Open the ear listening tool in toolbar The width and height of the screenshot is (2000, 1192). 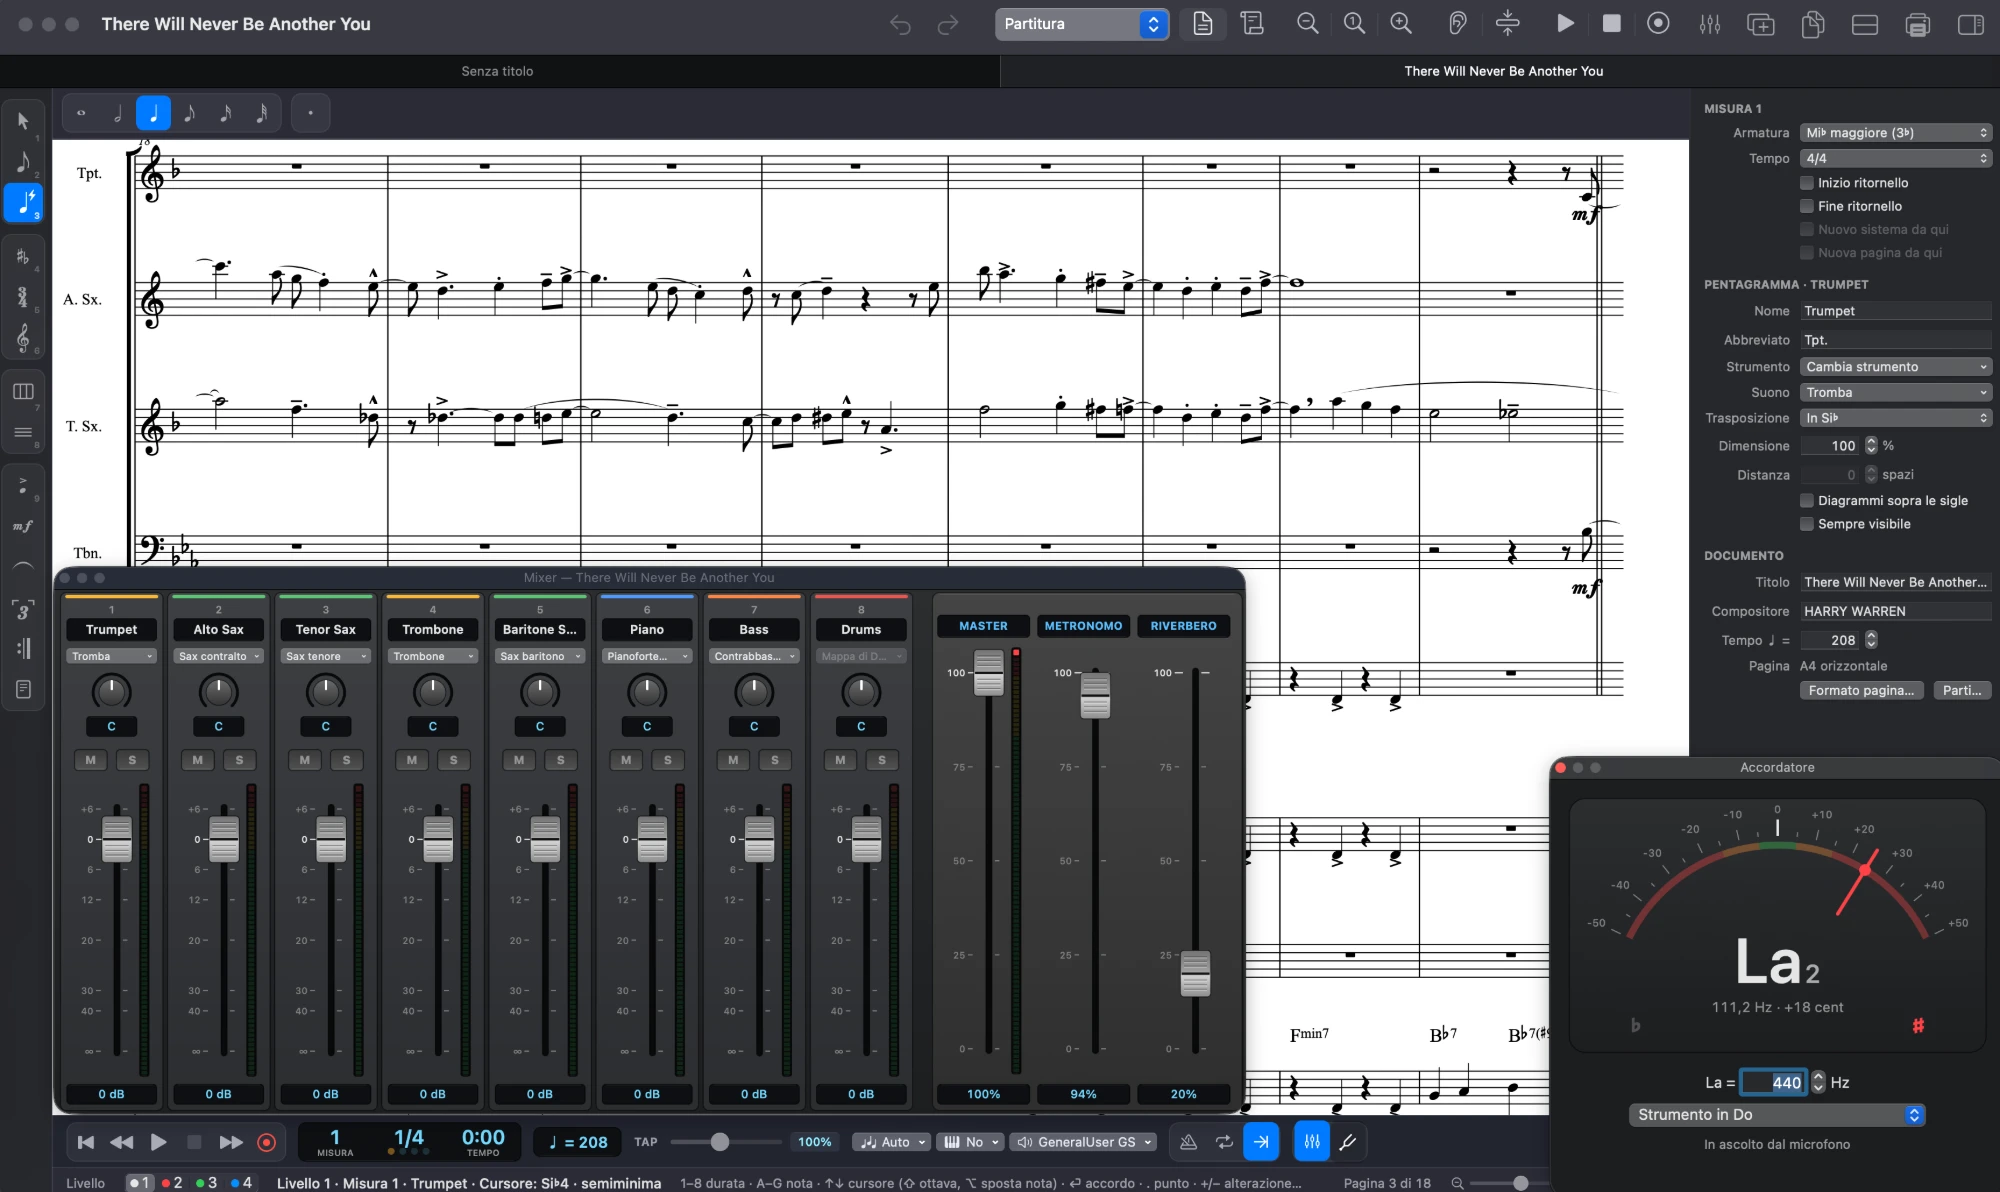pos(1457,24)
